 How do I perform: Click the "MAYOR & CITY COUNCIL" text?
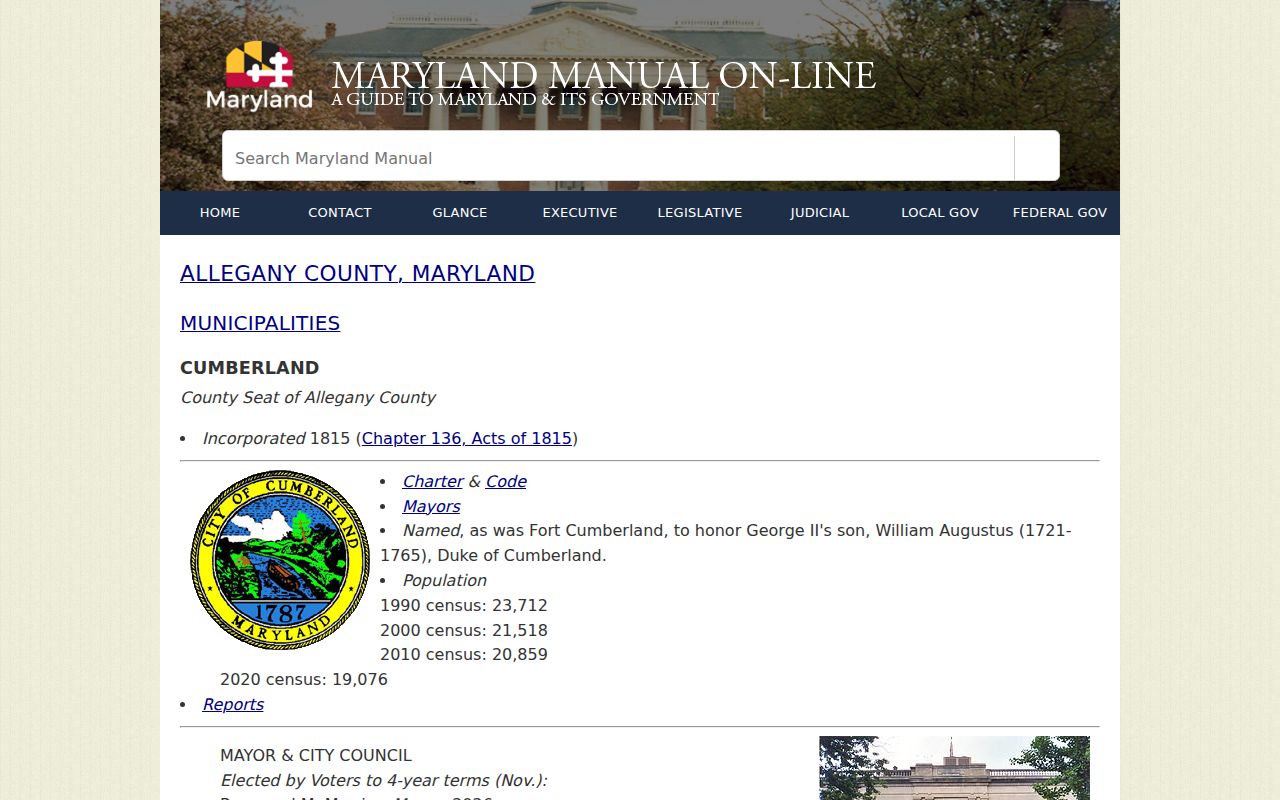point(316,755)
